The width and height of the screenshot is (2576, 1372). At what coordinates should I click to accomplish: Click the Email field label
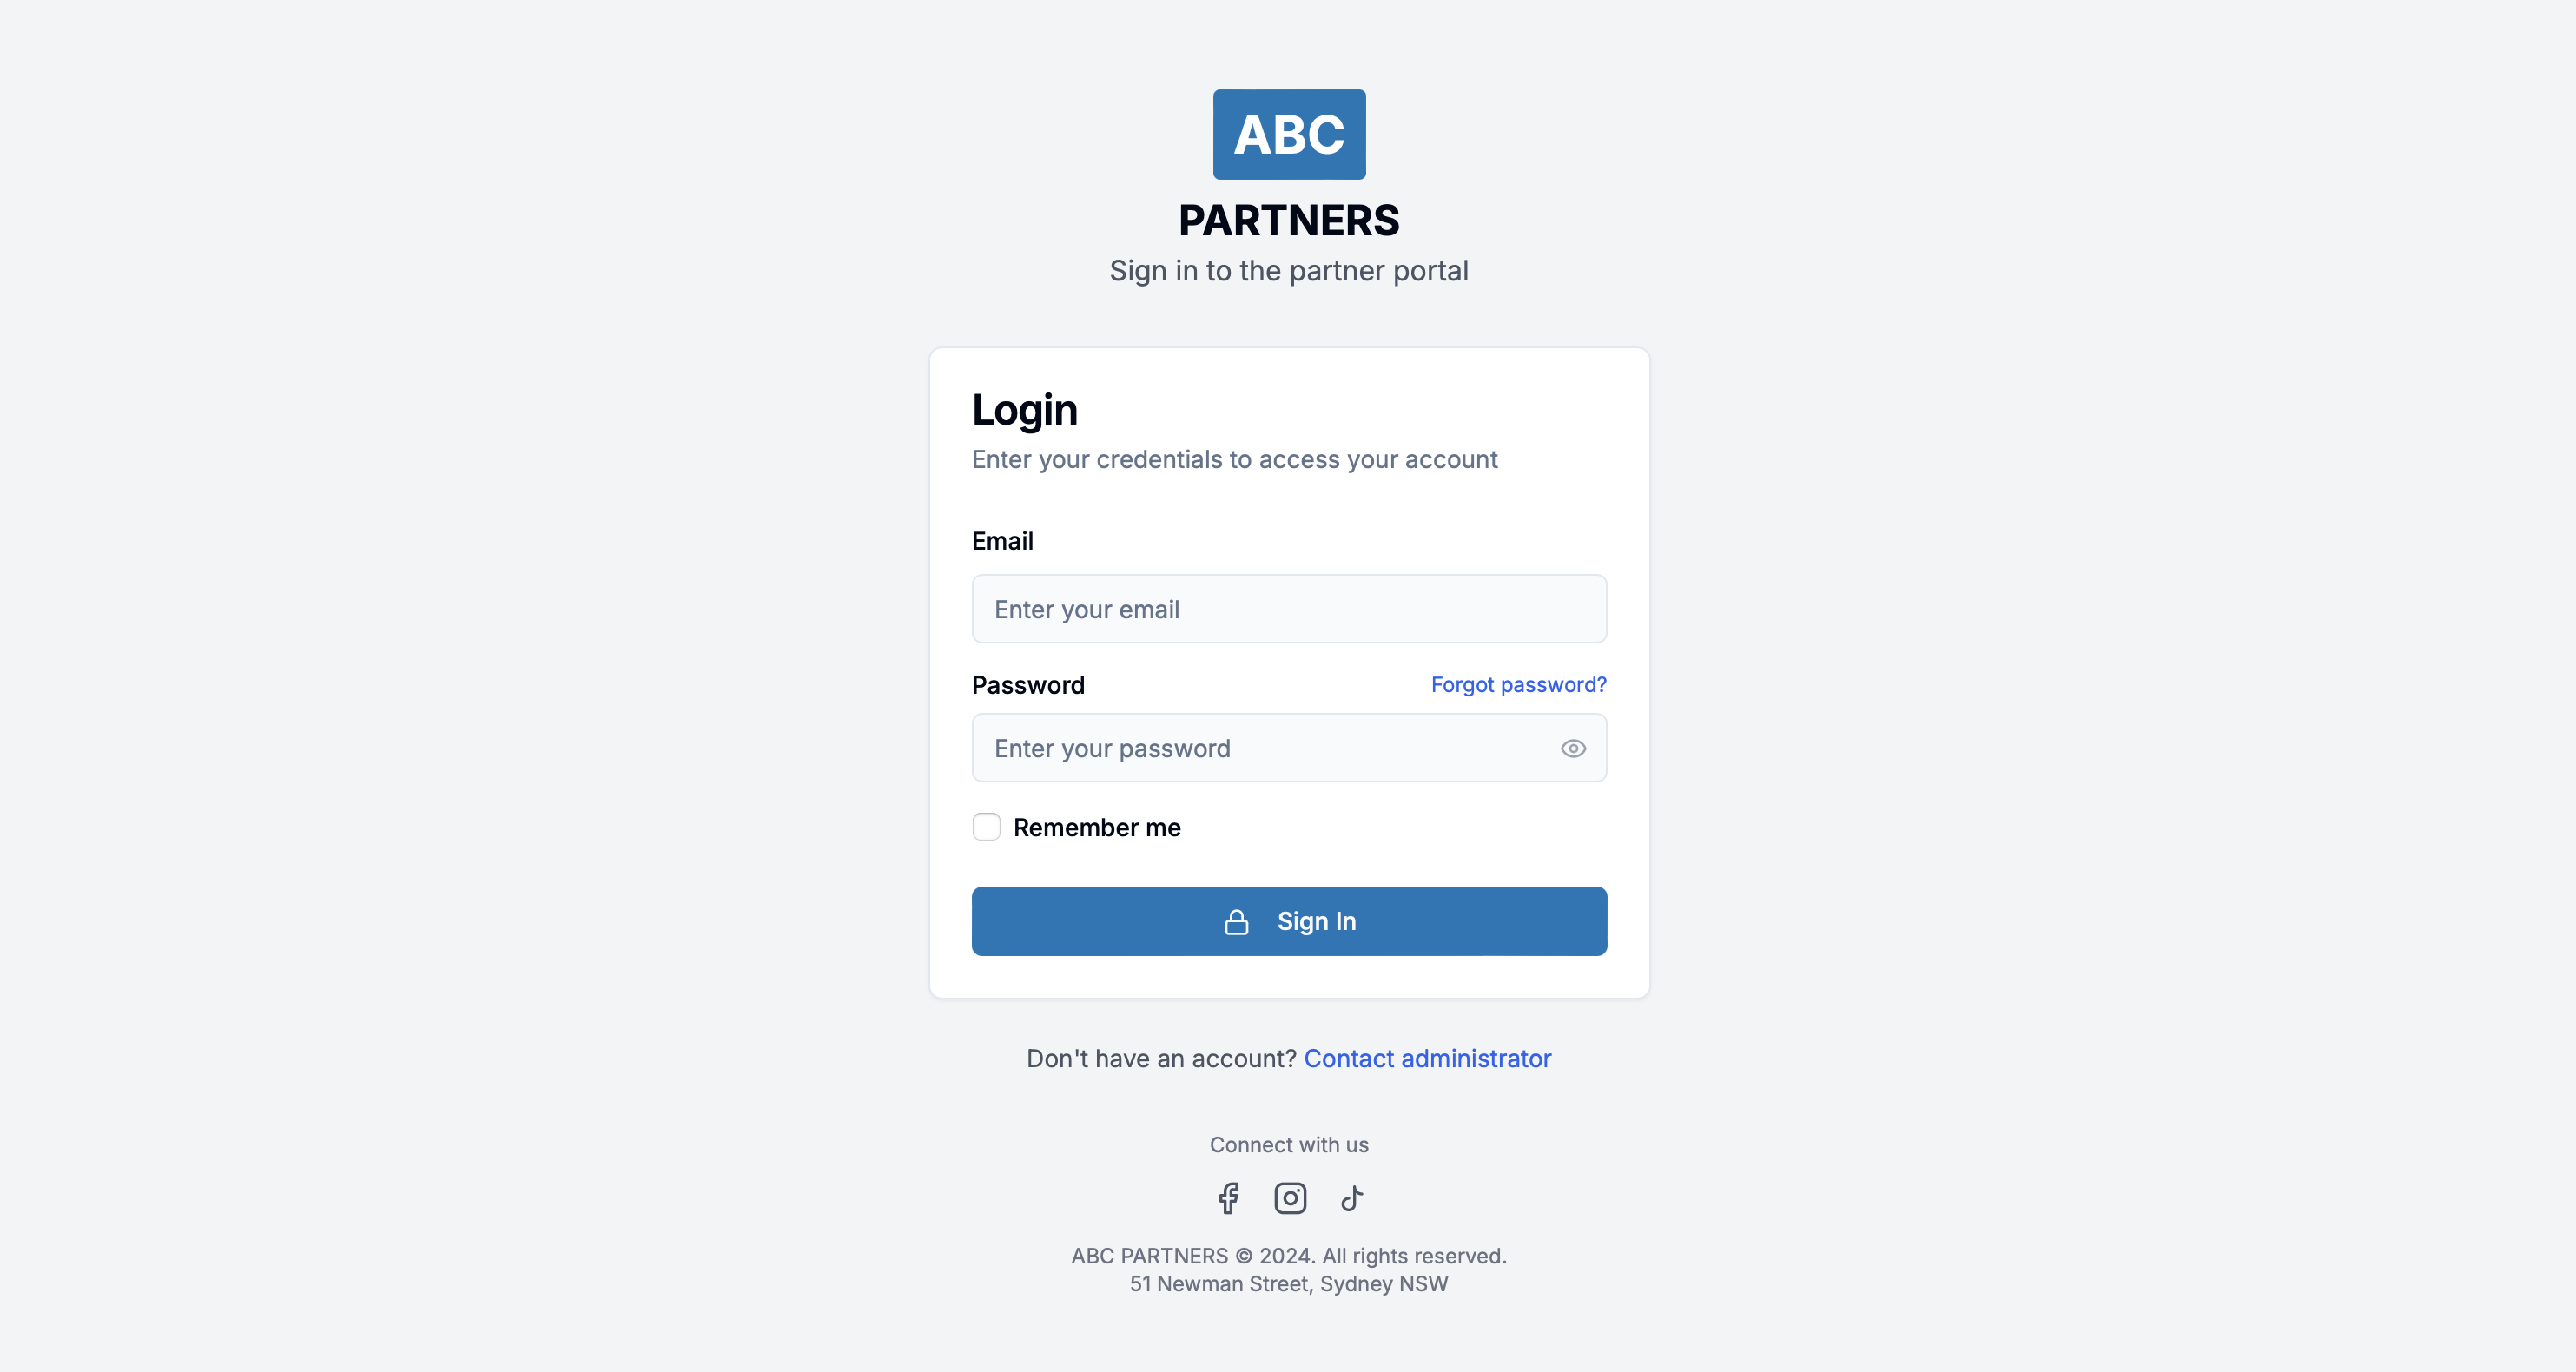1002,541
